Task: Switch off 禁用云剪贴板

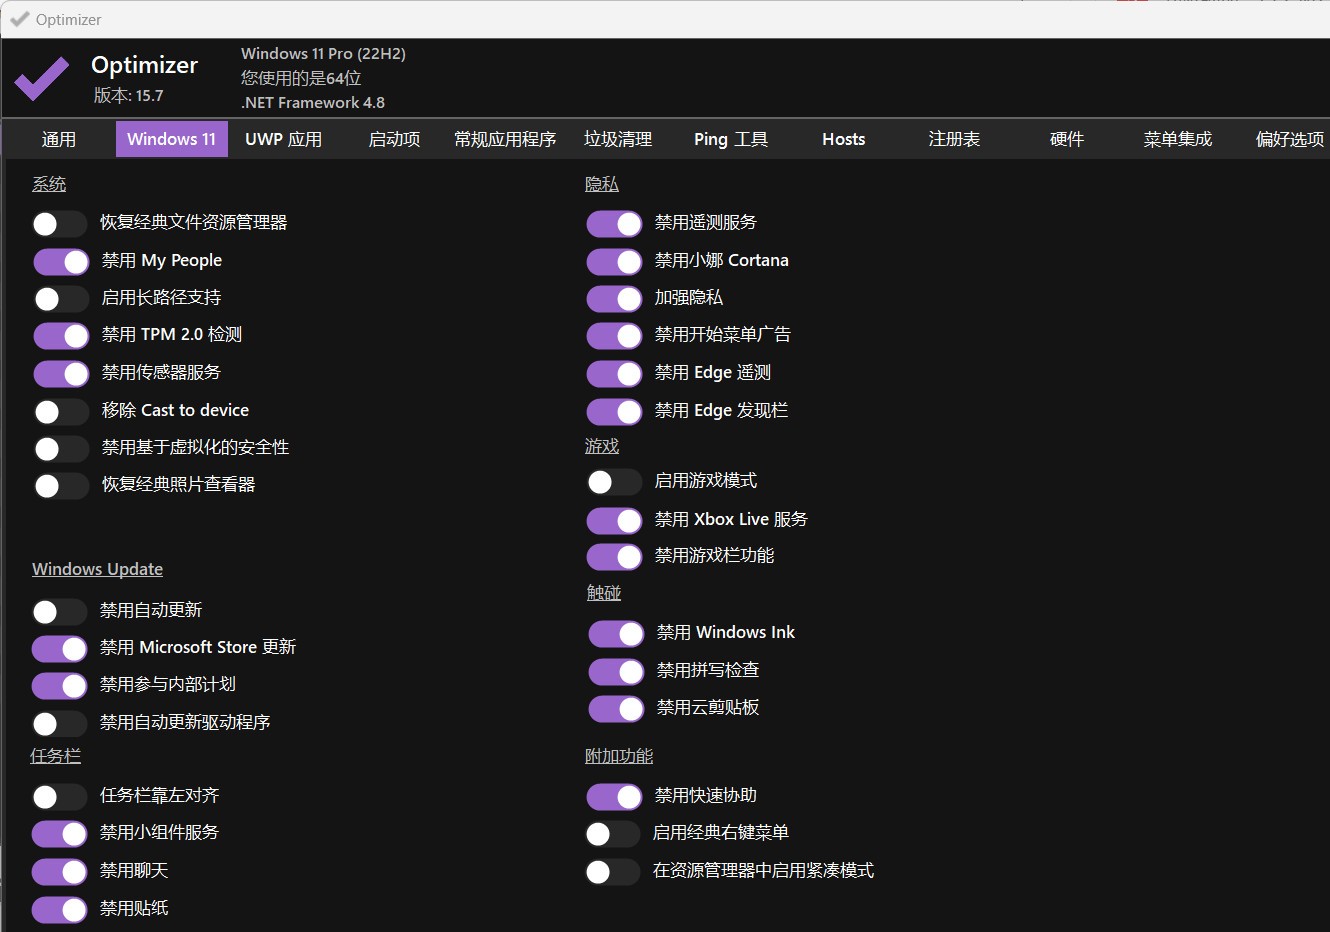Action: coord(616,709)
